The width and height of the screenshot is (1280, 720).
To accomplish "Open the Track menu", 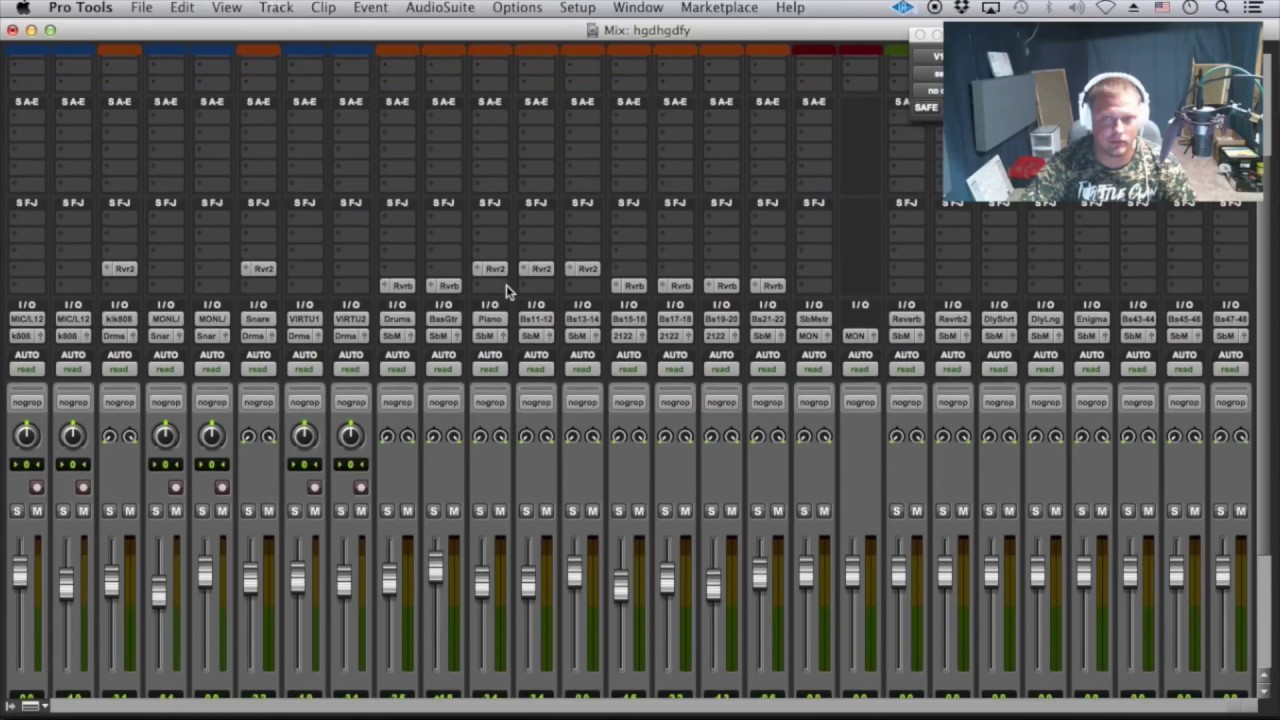I will click(276, 8).
